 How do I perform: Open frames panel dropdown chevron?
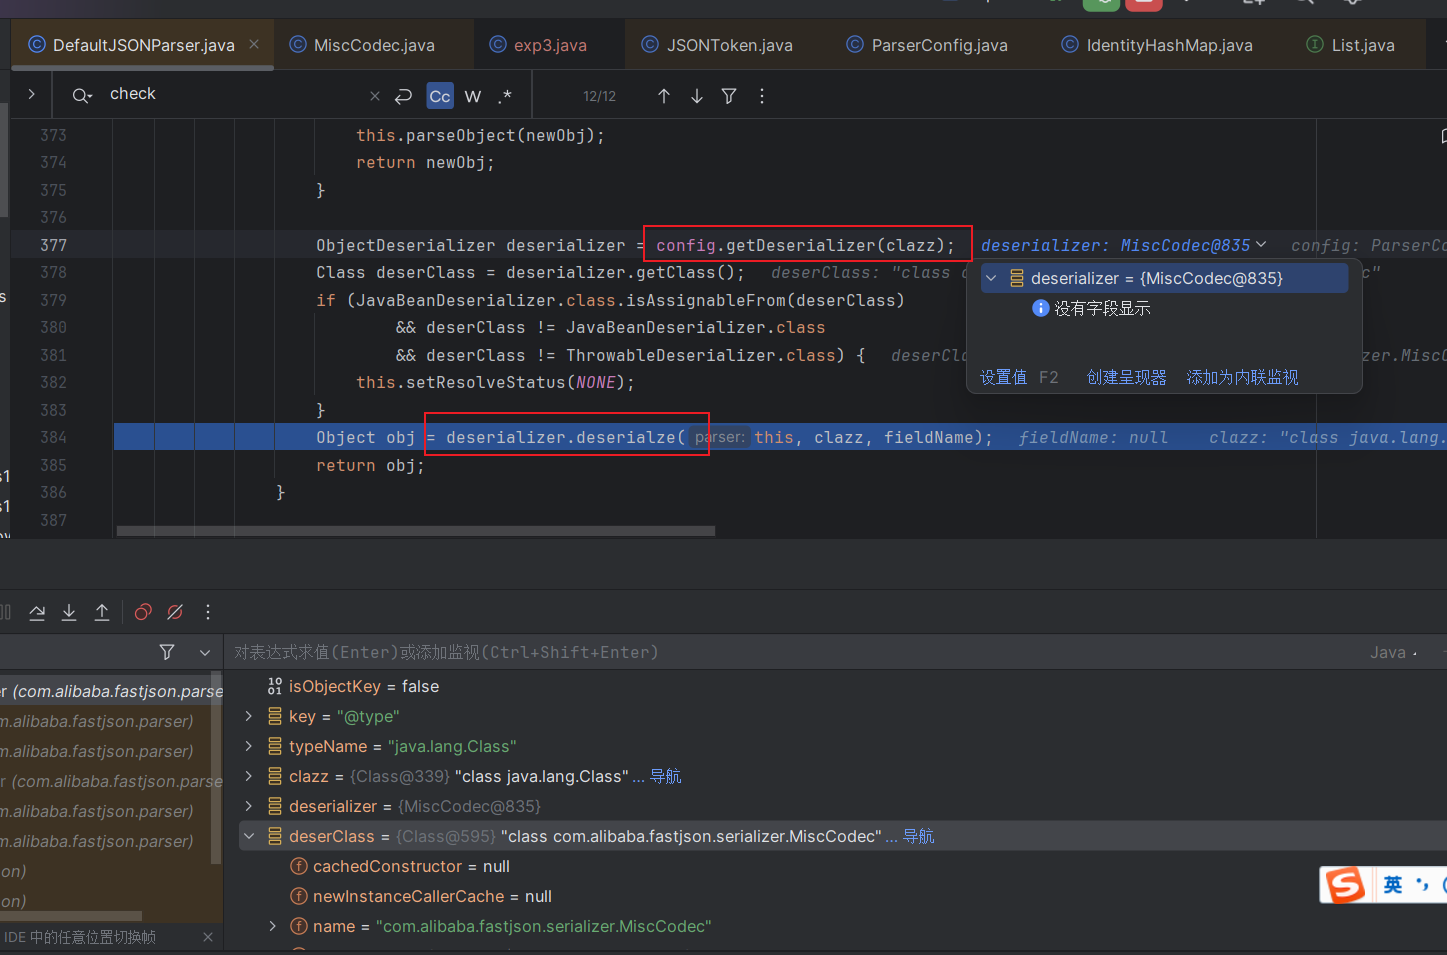(205, 652)
